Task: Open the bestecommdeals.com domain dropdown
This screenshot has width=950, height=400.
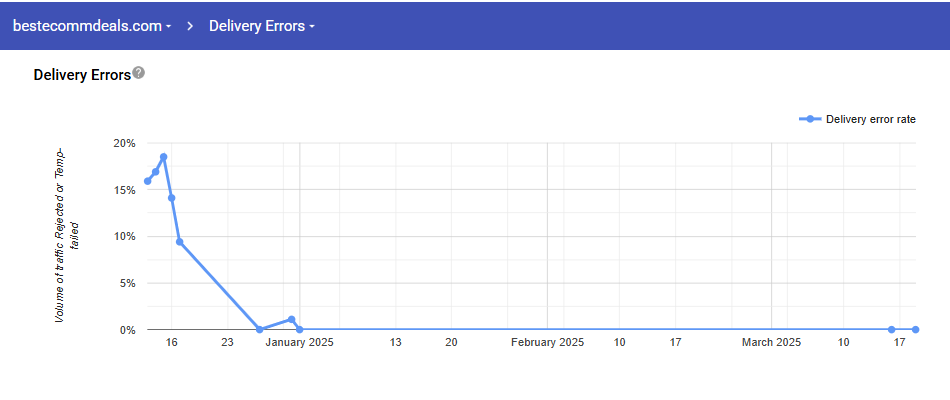Action: (x=90, y=26)
